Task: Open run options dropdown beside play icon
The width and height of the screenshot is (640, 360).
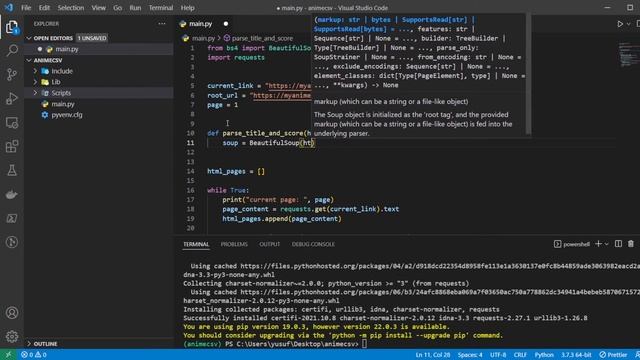Action: (628, 24)
